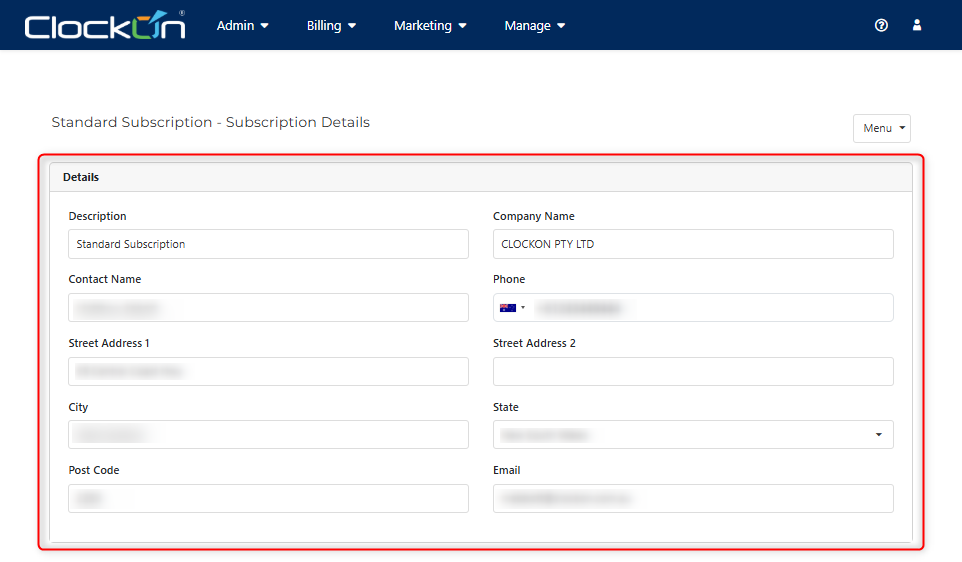The image size is (962, 562).
Task: Focus the empty Street Address 2 field
Action: click(693, 371)
